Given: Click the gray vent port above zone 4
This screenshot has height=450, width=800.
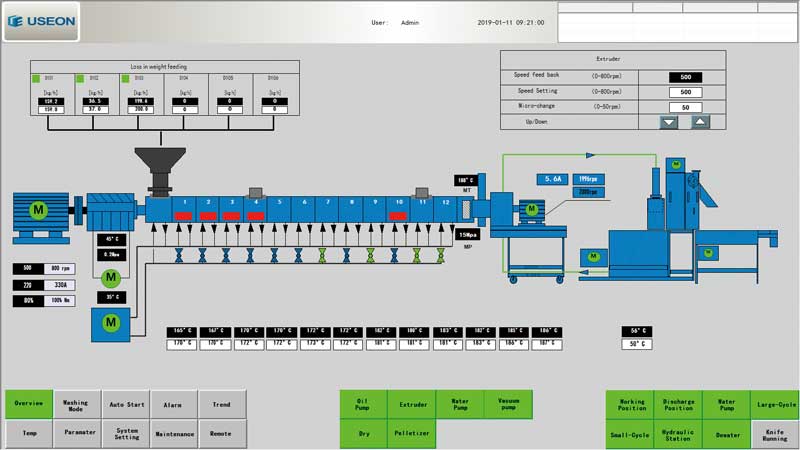Looking at the screenshot, I should tap(256, 192).
